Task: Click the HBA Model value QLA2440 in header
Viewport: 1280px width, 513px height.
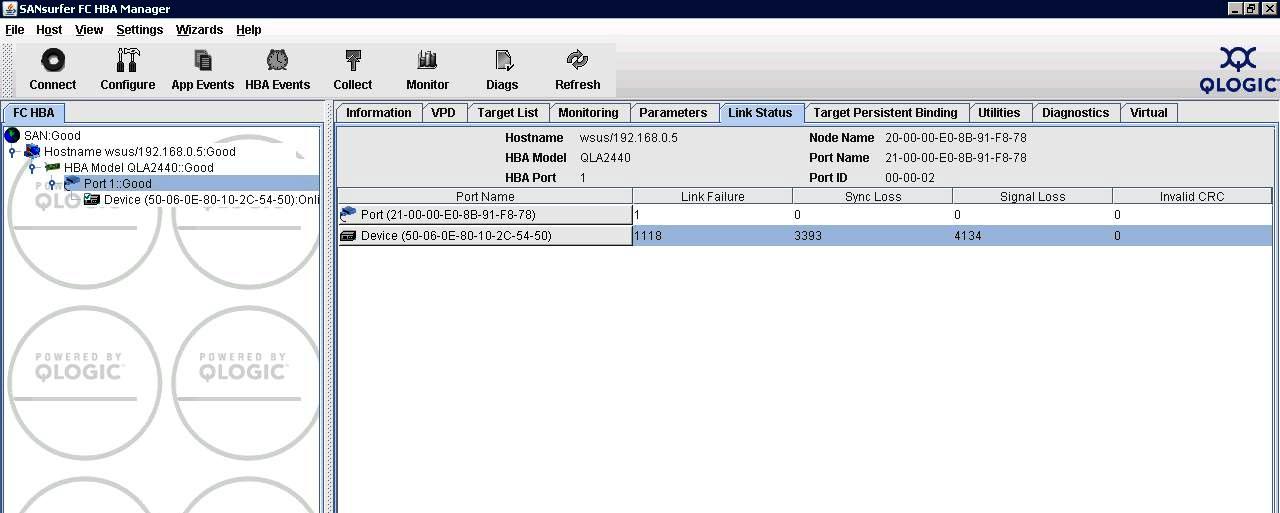Action: [605, 158]
